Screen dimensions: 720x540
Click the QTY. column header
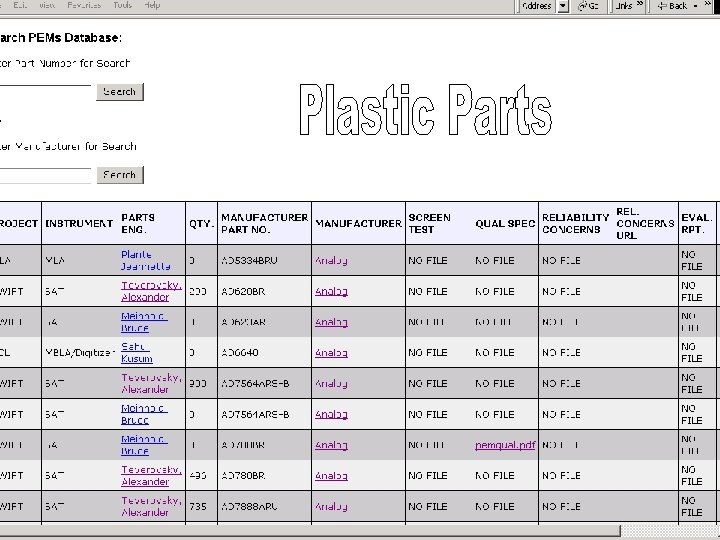pyautogui.click(x=202, y=224)
